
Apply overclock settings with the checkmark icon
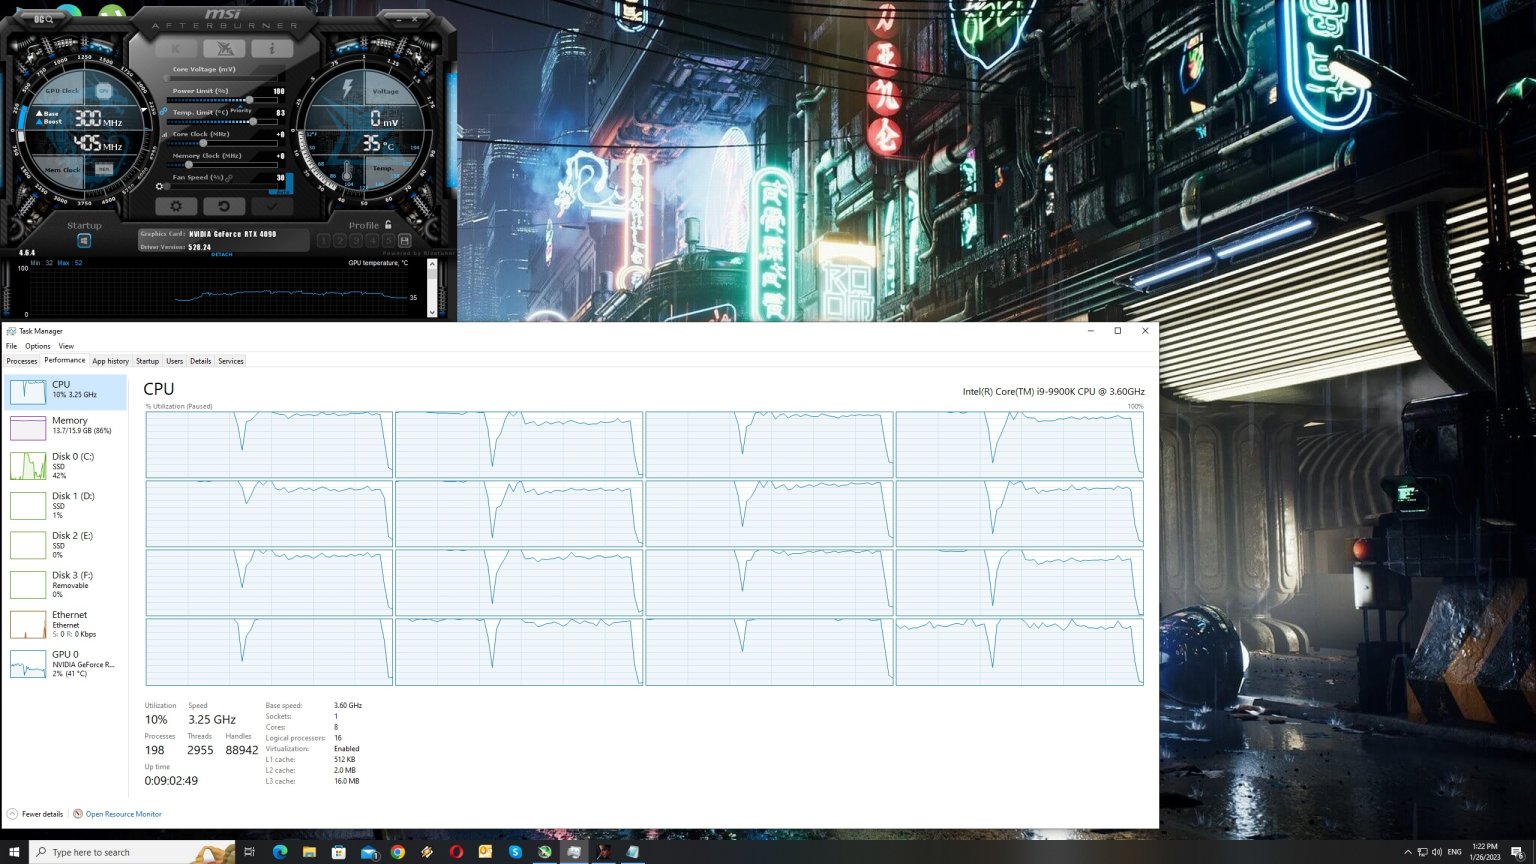pos(271,206)
